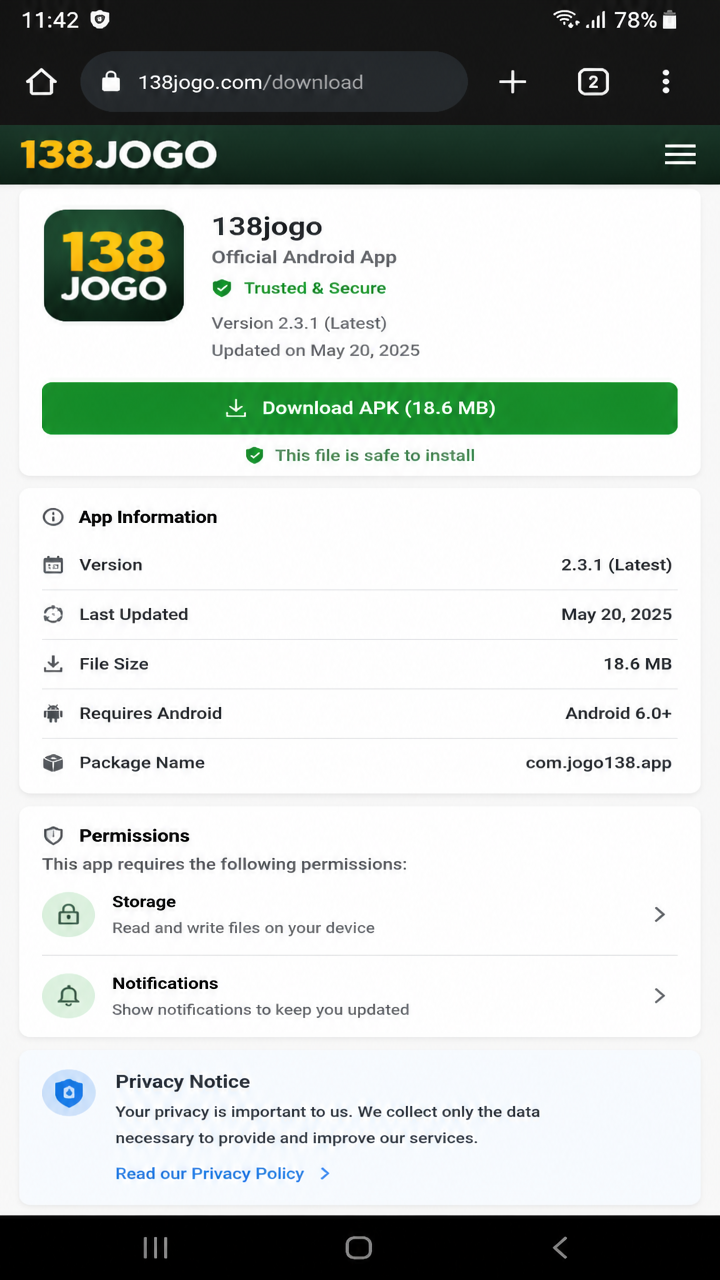Select the 'com.jogo138.app' package name
The height and width of the screenshot is (1280, 720).
tap(599, 762)
